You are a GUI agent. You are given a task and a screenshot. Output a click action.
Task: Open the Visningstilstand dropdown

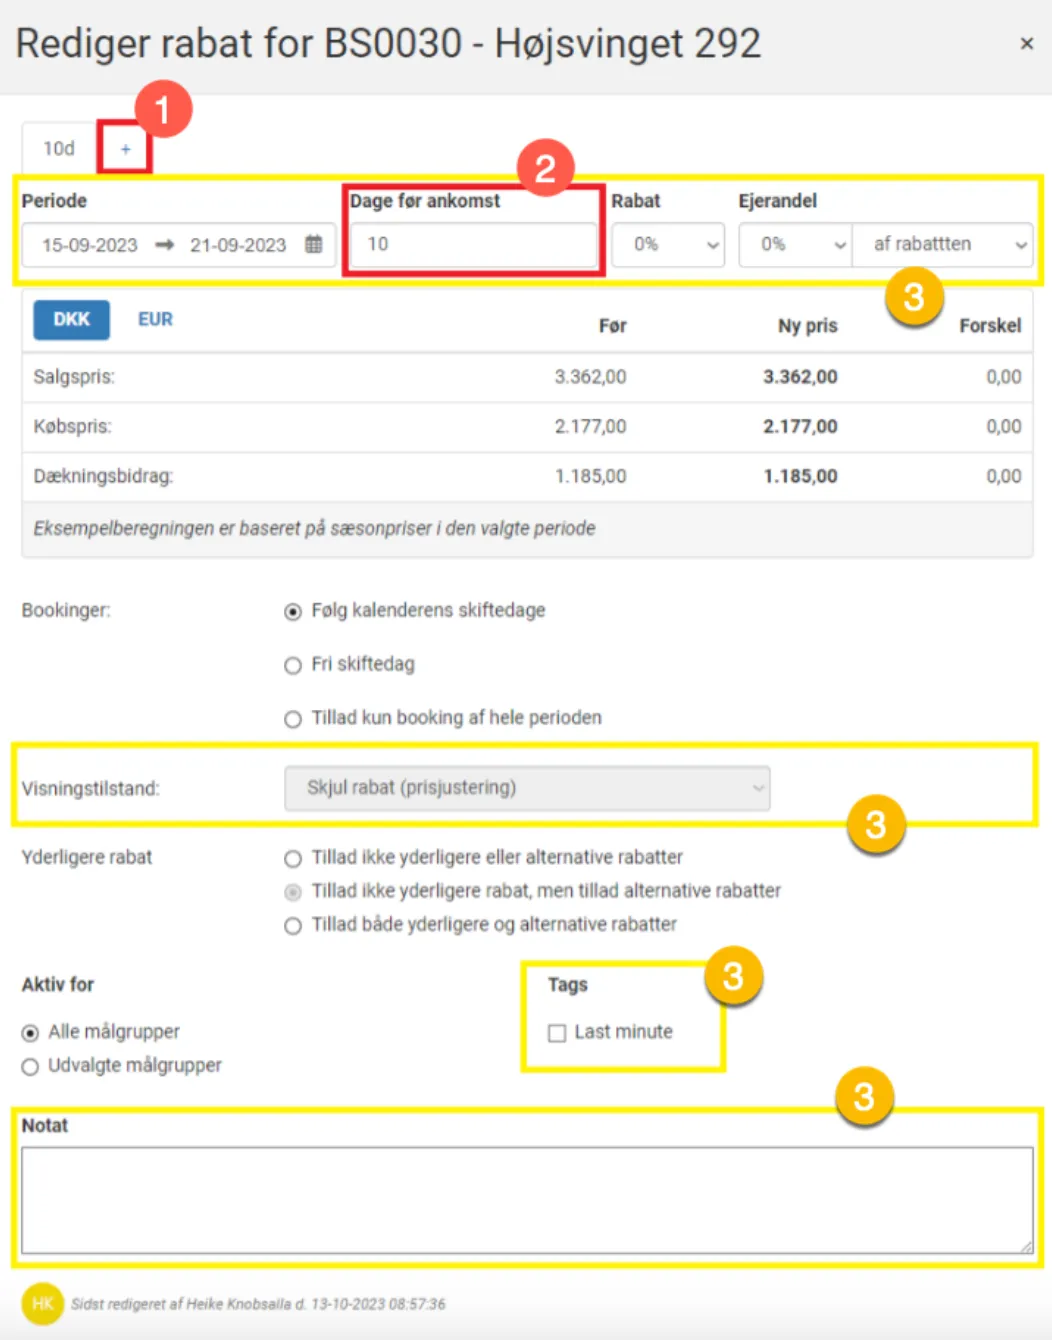click(527, 788)
